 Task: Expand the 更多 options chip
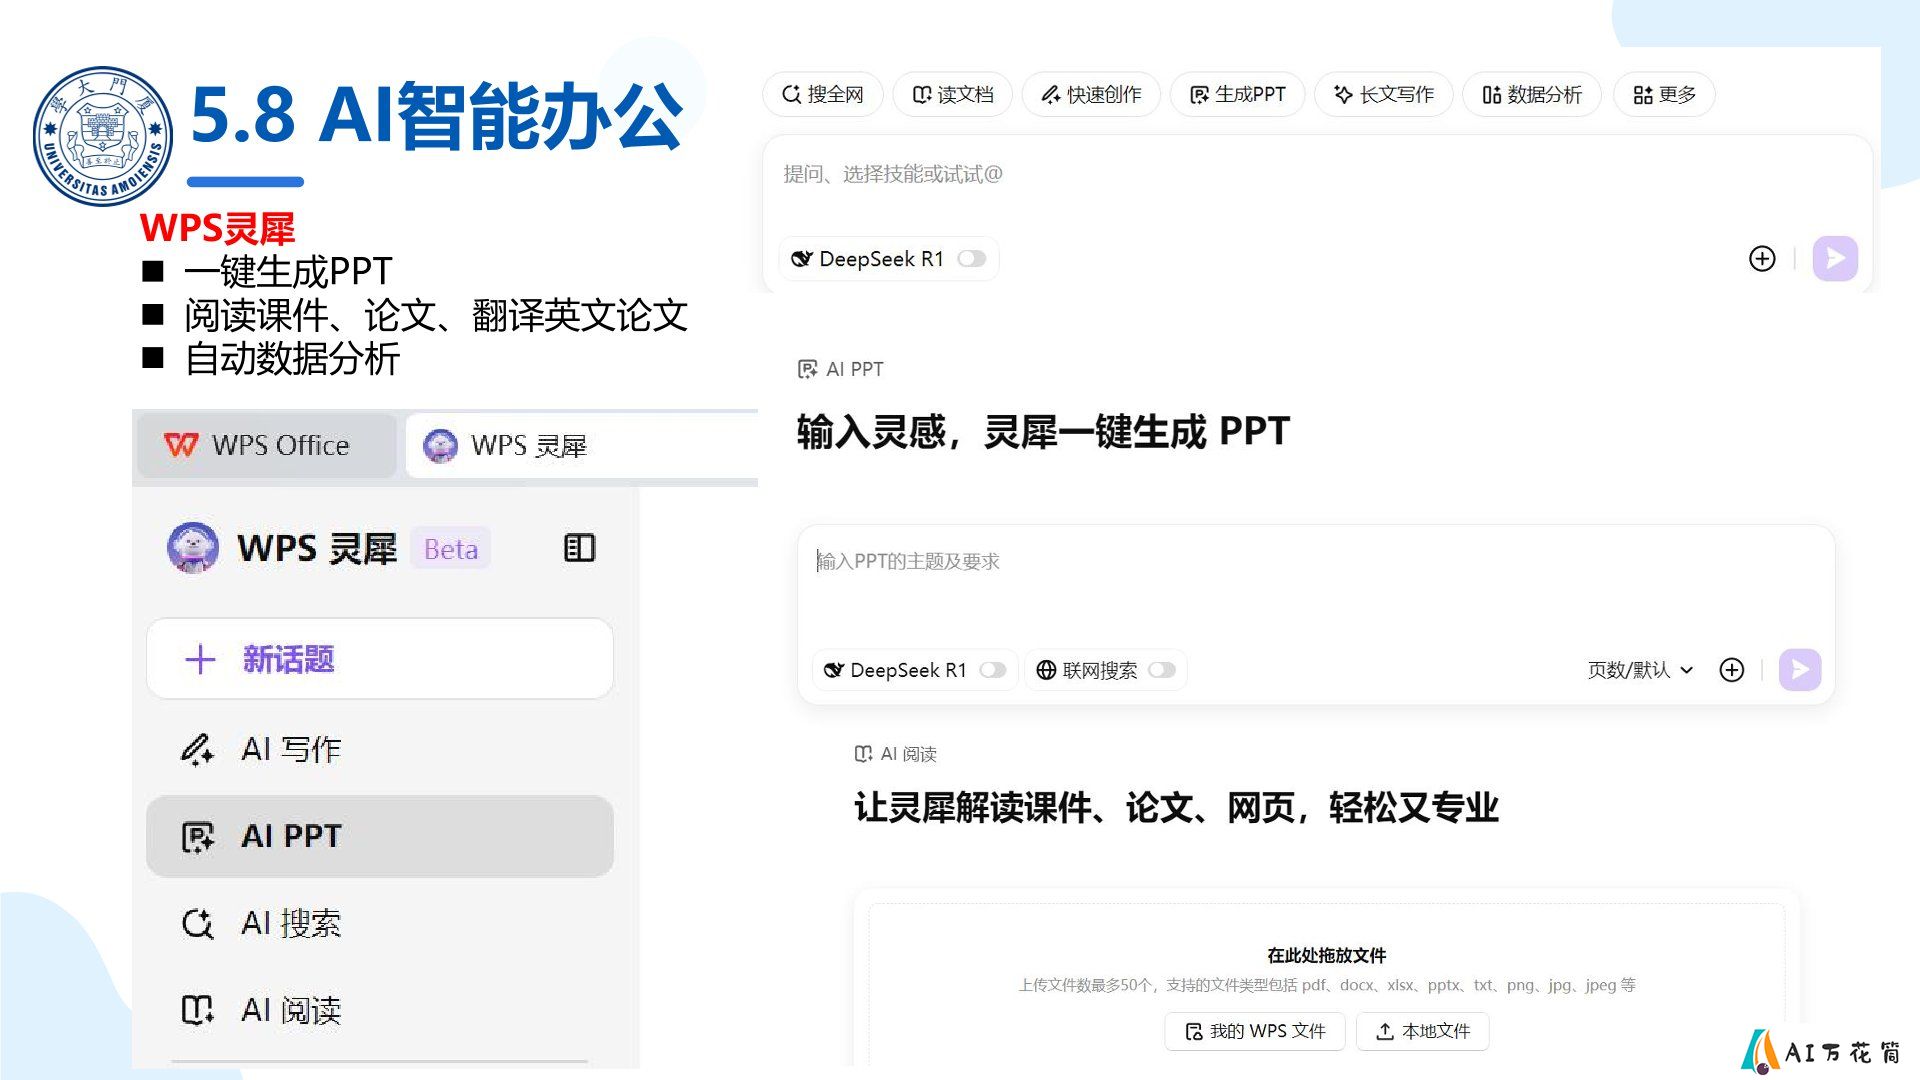pyautogui.click(x=1664, y=94)
